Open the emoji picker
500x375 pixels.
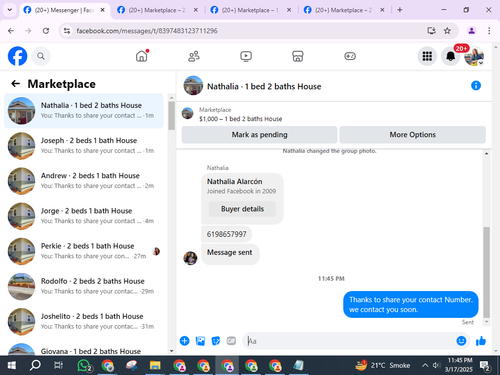point(461,341)
